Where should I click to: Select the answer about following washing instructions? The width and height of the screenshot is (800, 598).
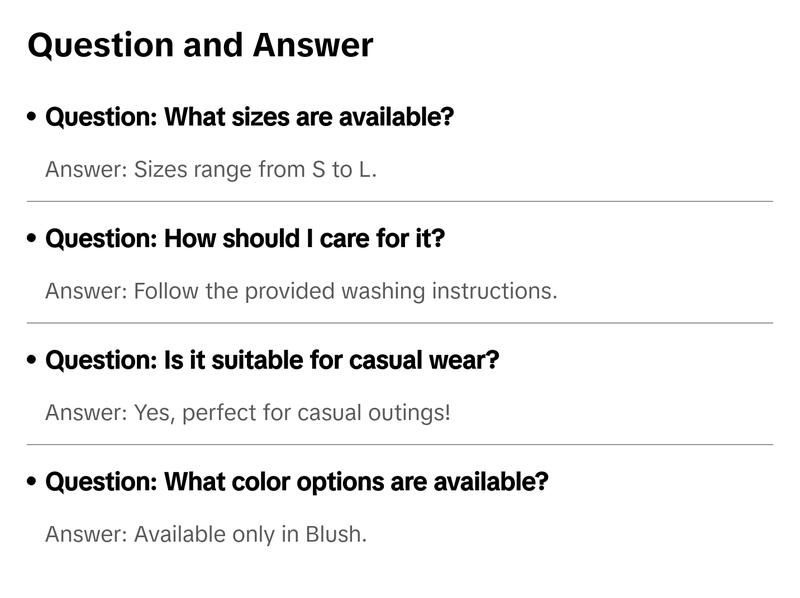point(301,291)
